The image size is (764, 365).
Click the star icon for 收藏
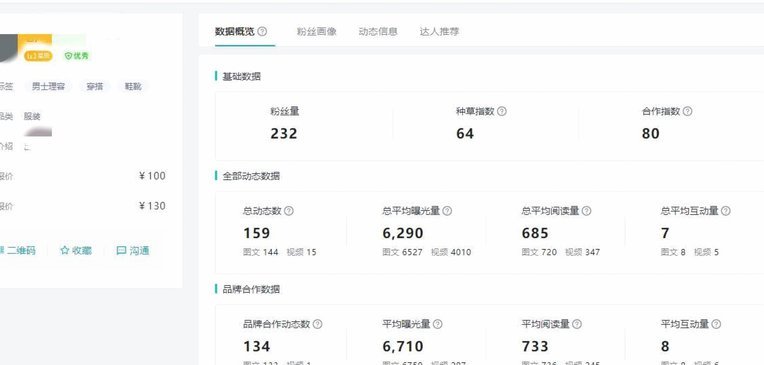point(65,250)
